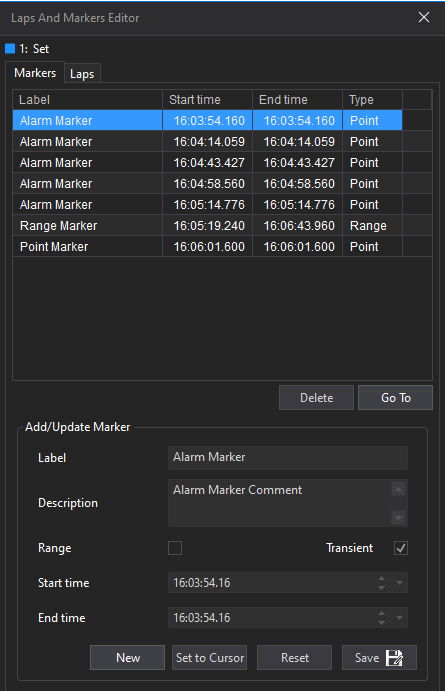Click Point type cell in 16:04:43.427 row
Screen dimensions: 445x691
point(372,163)
